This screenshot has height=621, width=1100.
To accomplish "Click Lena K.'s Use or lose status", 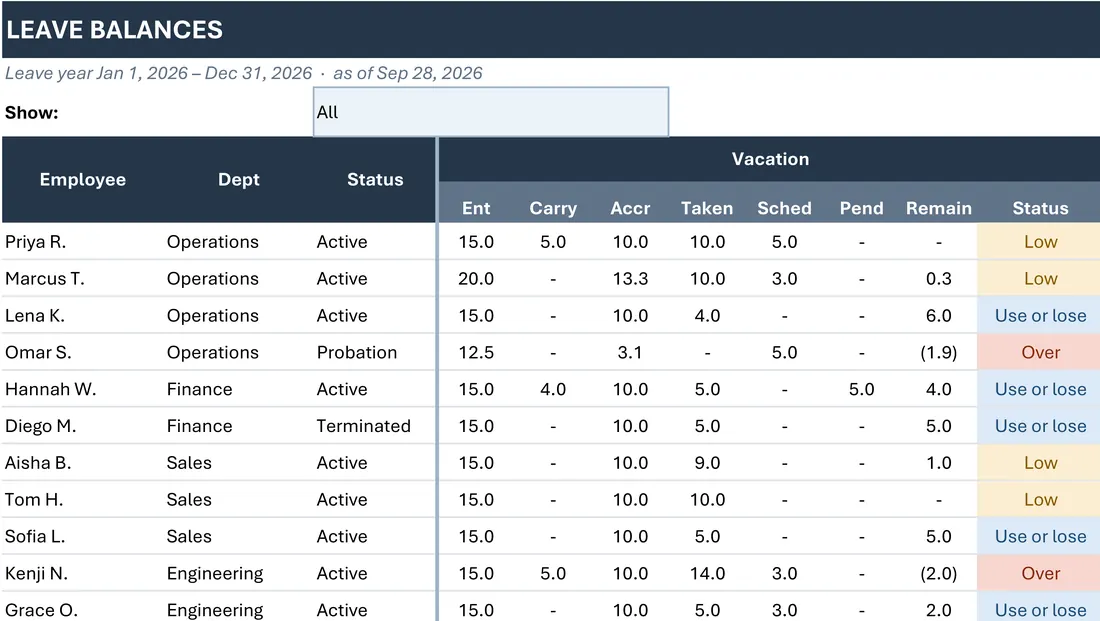I will [x=1040, y=316].
